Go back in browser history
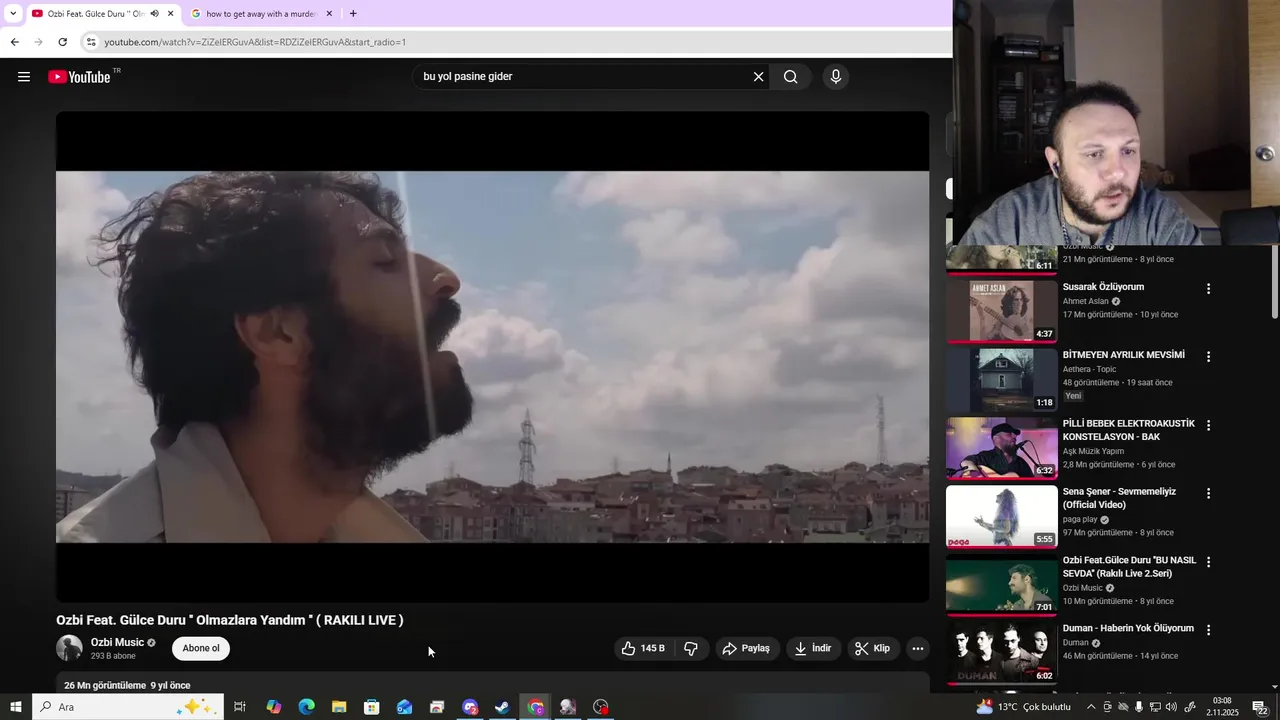This screenshot has height=720, width=1280. click(x=14, y=42)
